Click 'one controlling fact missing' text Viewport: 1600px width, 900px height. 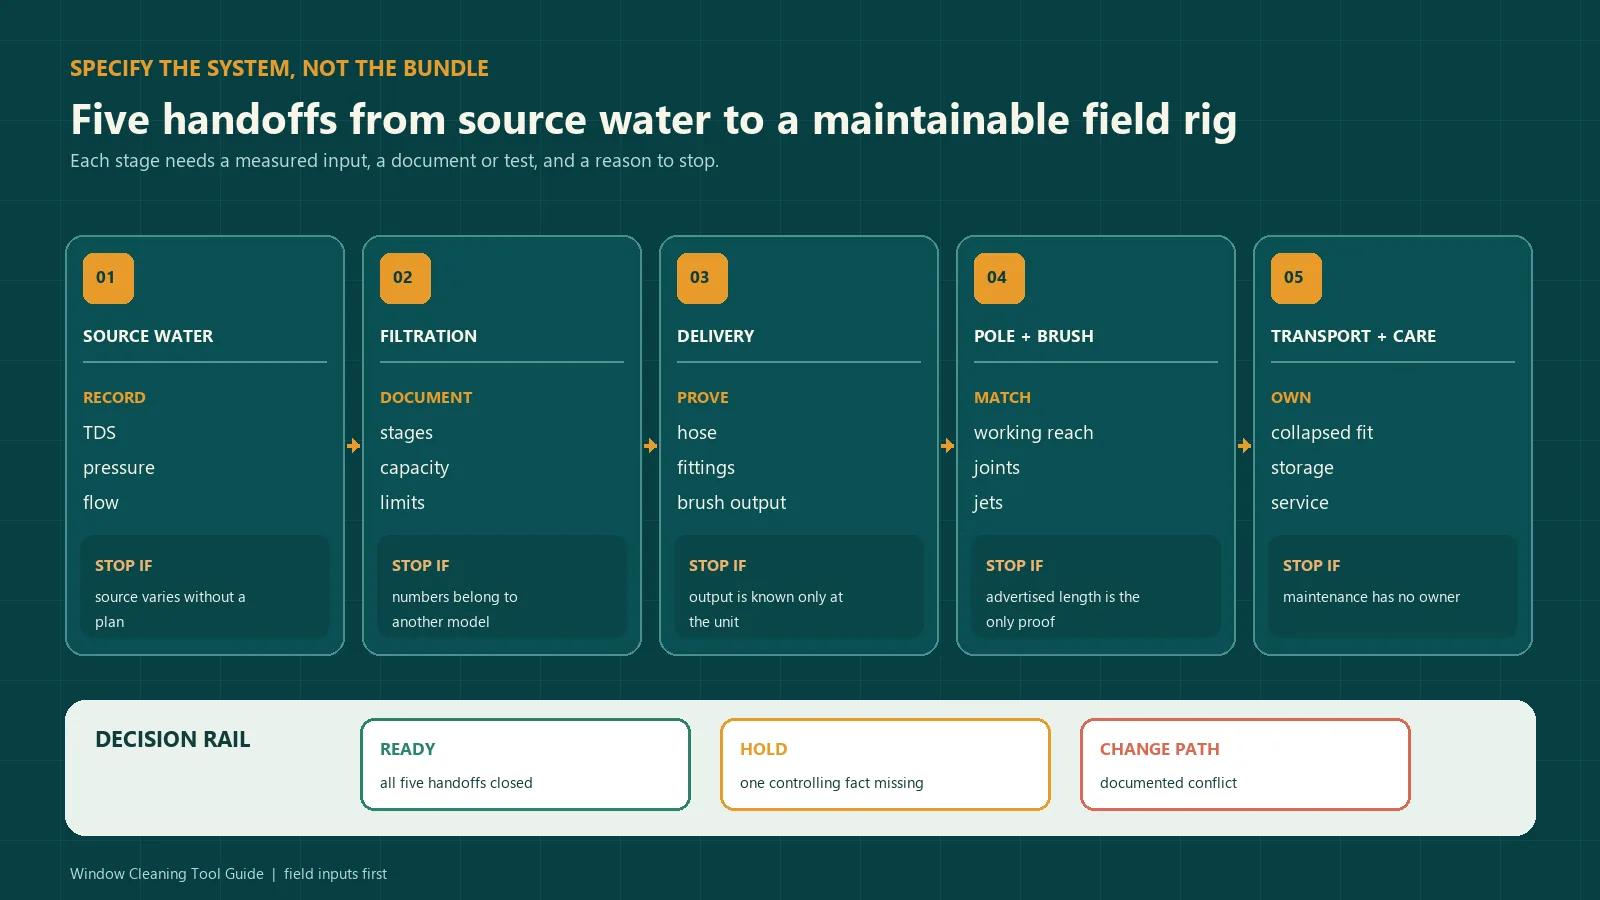tap(832, 783)
